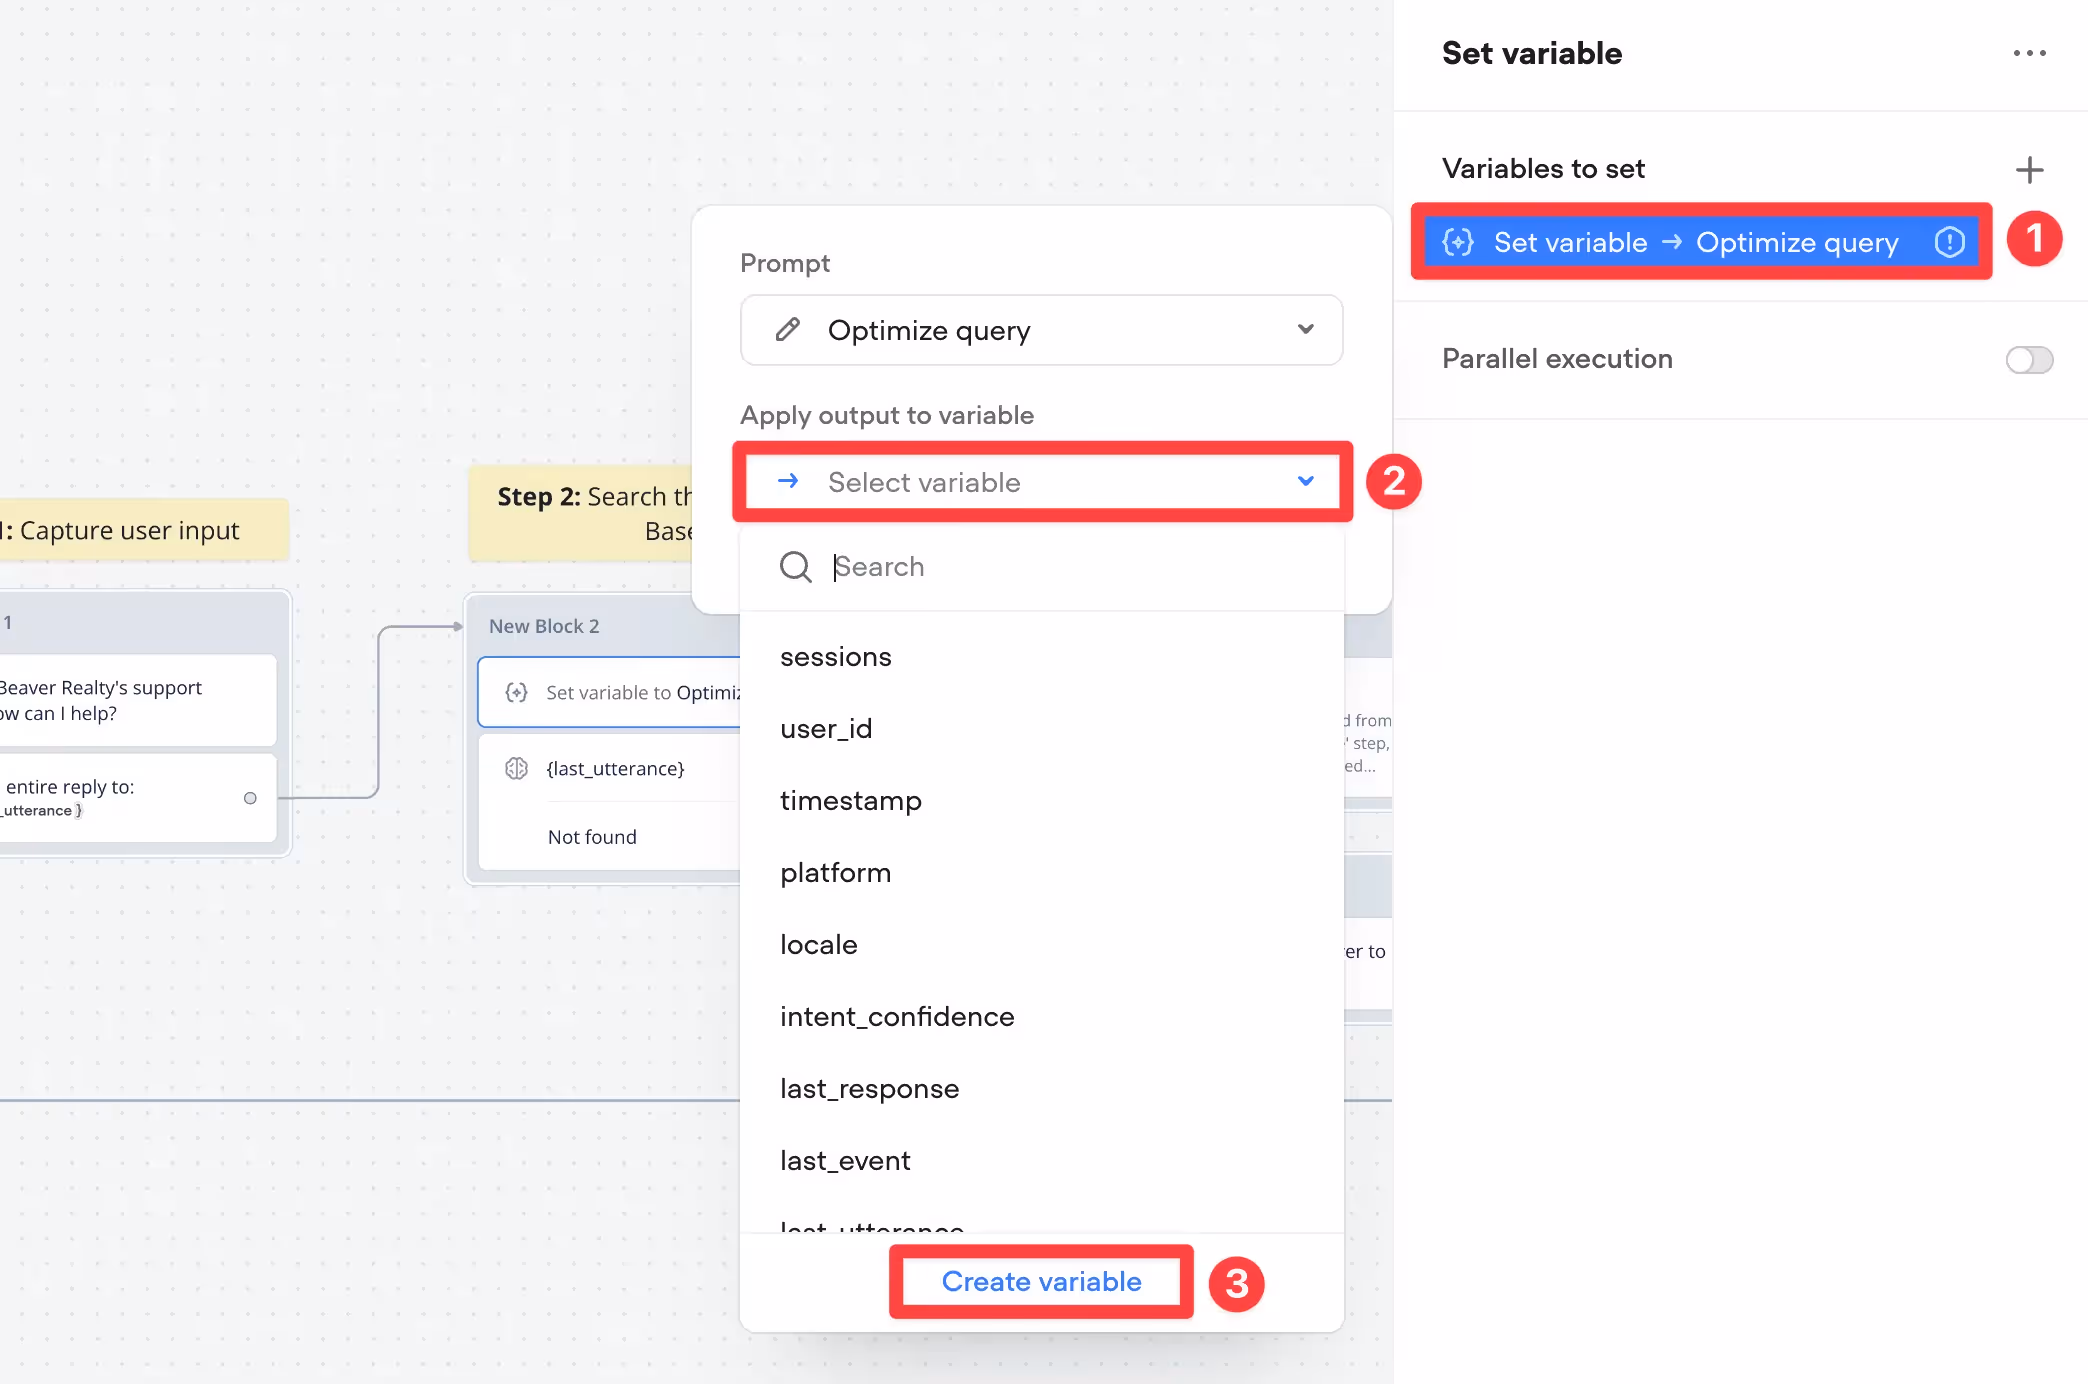Choose intent_confidence from variable list

pyautogui.click(x=897, y=1017)
